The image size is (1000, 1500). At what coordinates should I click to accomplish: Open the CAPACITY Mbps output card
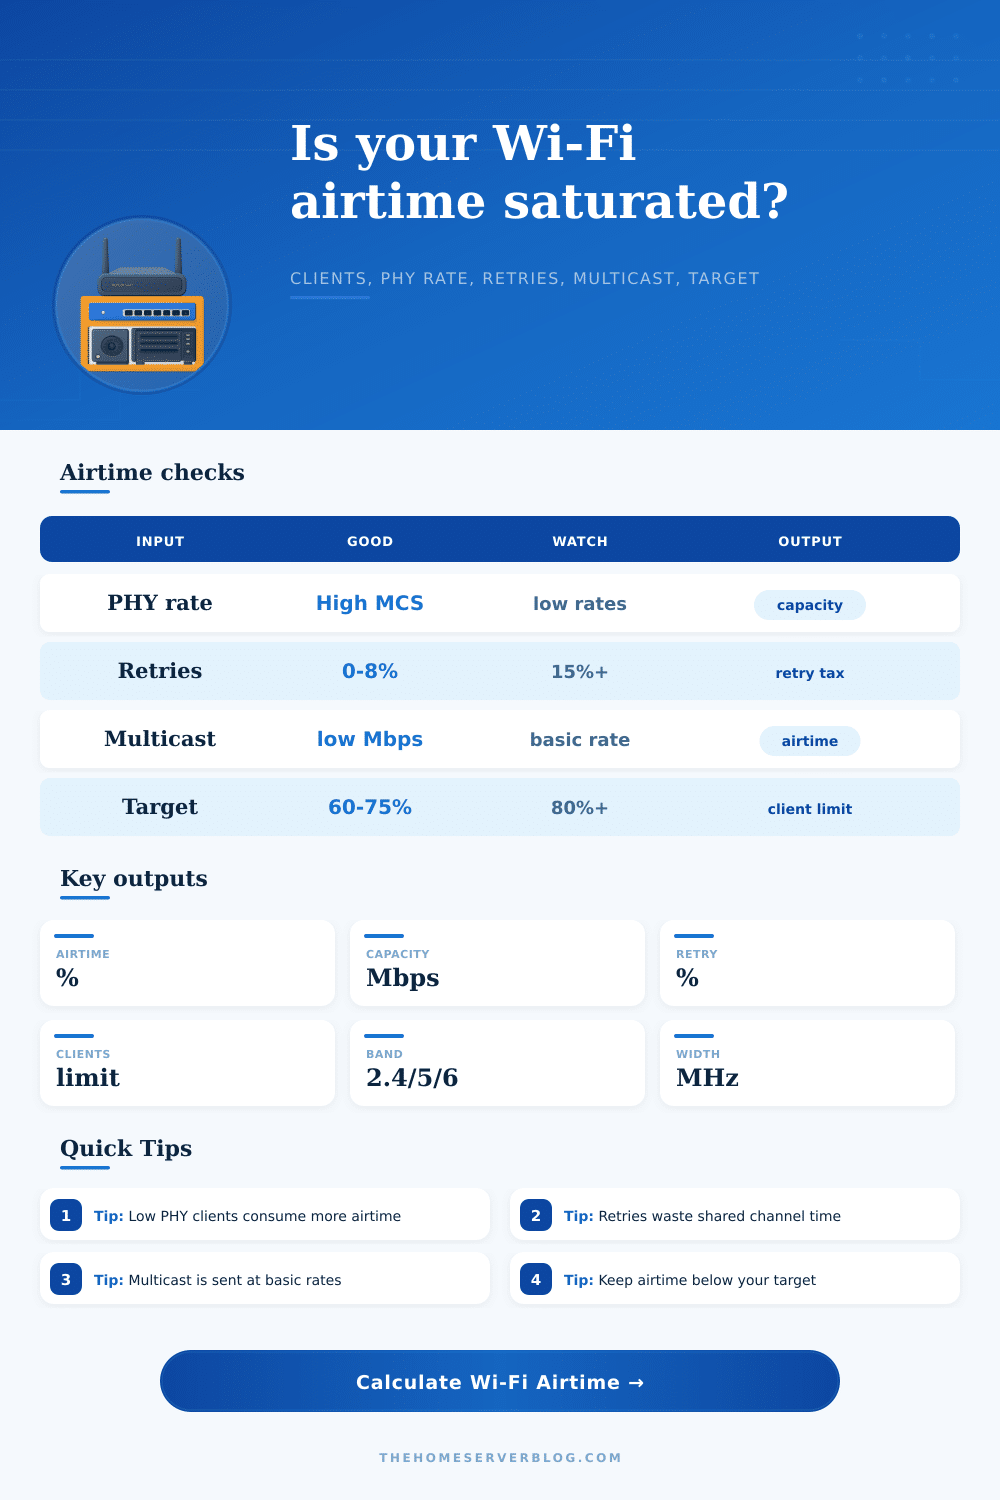pyautogui.click(x=497, y=963)
